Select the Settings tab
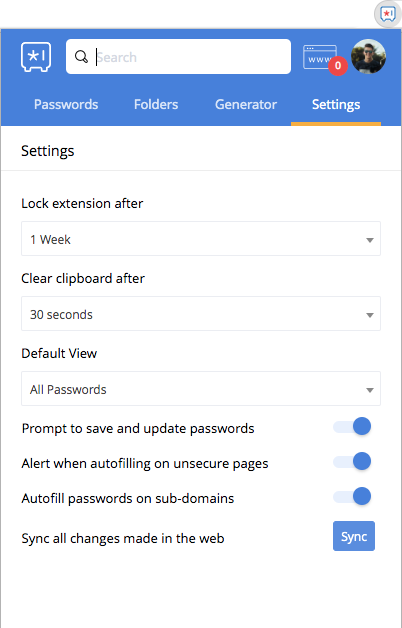This screenshot has height=628, width=402. tap(336, 105)
